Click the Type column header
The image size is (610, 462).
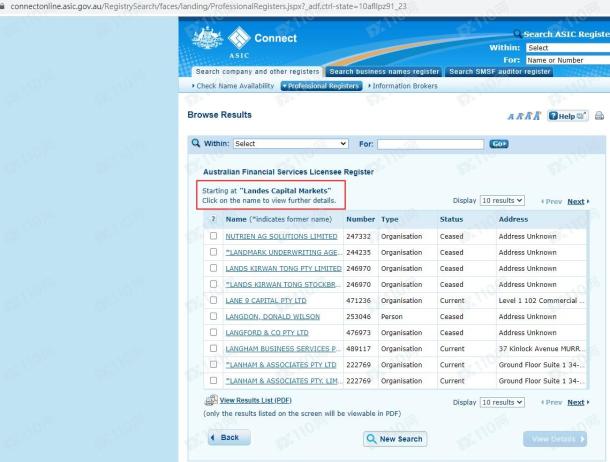[389, 219]
